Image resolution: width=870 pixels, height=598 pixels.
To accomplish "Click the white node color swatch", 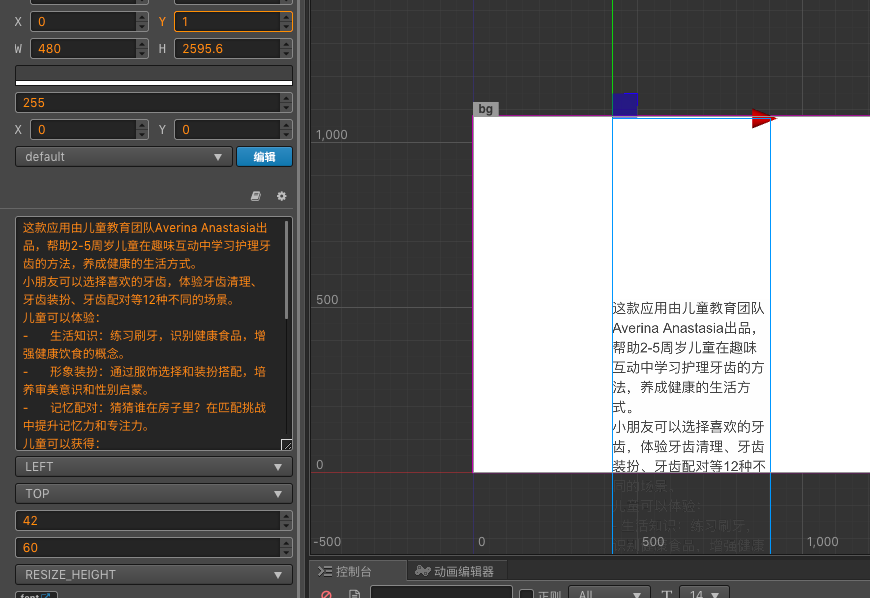I will pyautogui.click(x=154, y=75).
